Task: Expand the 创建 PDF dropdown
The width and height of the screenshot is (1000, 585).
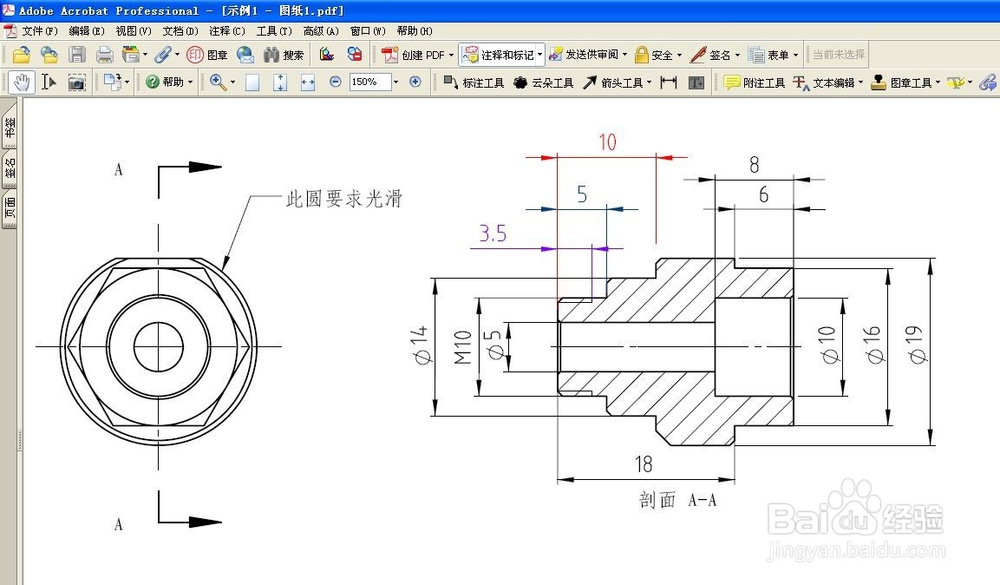Action: (x=452, y=56)
